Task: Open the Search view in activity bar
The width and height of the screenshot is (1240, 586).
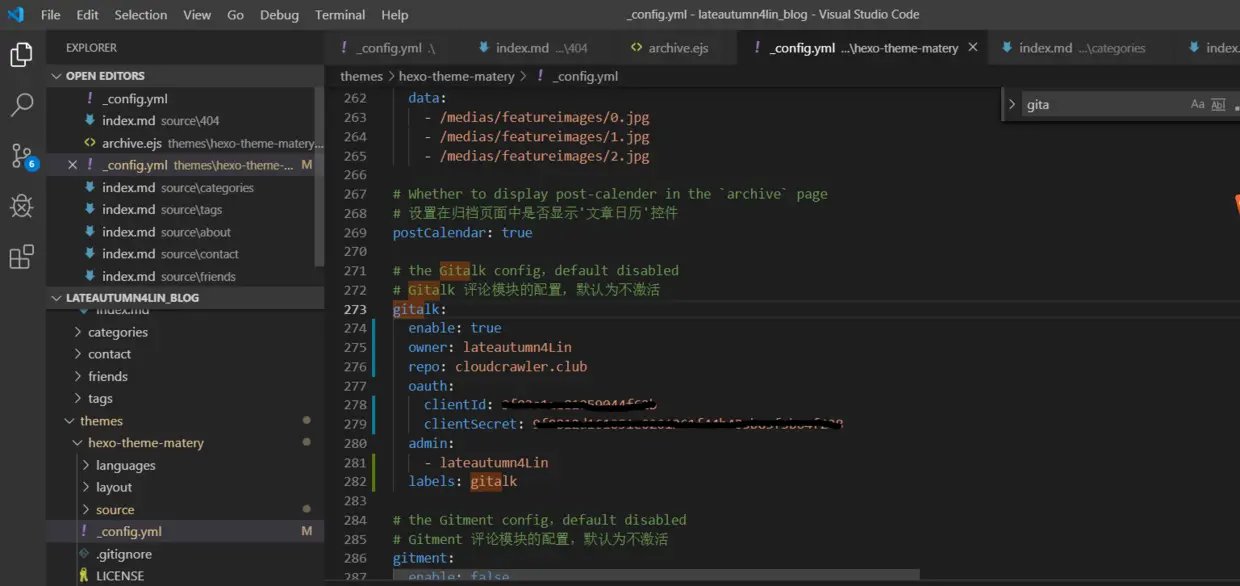Action: tap(21, 105)
